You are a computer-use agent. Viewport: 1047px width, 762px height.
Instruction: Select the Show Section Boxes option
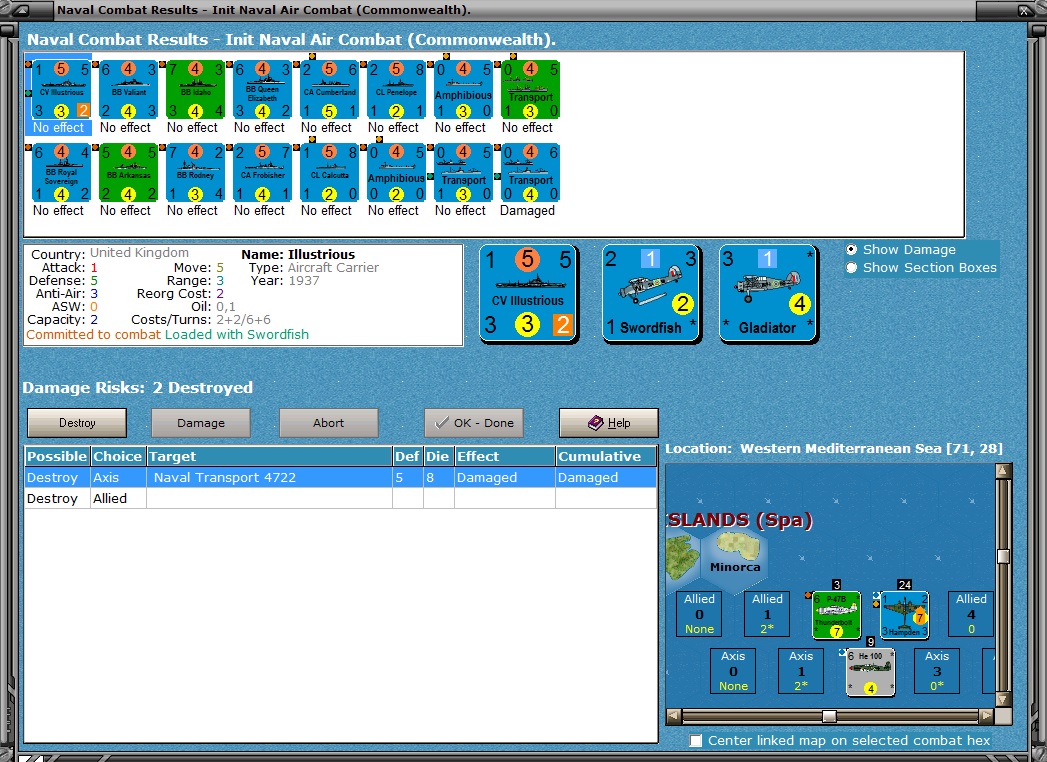[x=851, y=268]
